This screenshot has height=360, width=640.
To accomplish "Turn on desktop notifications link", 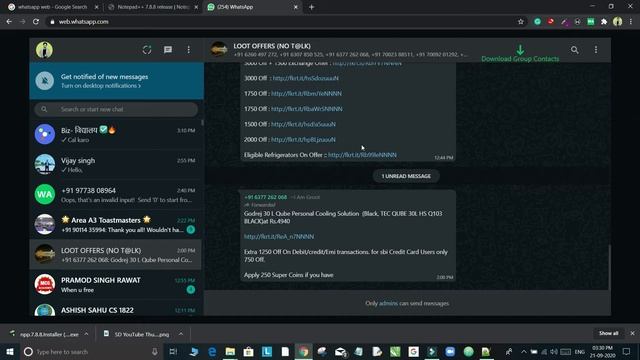I will 101,86.
